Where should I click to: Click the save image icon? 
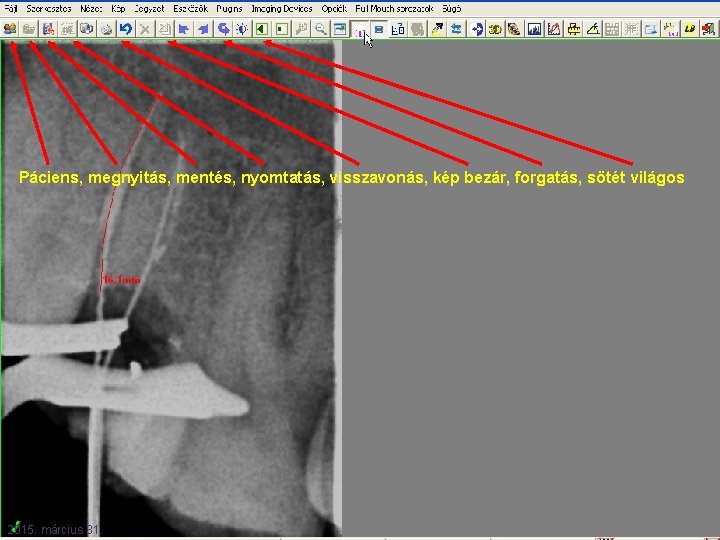coord(48,29)
